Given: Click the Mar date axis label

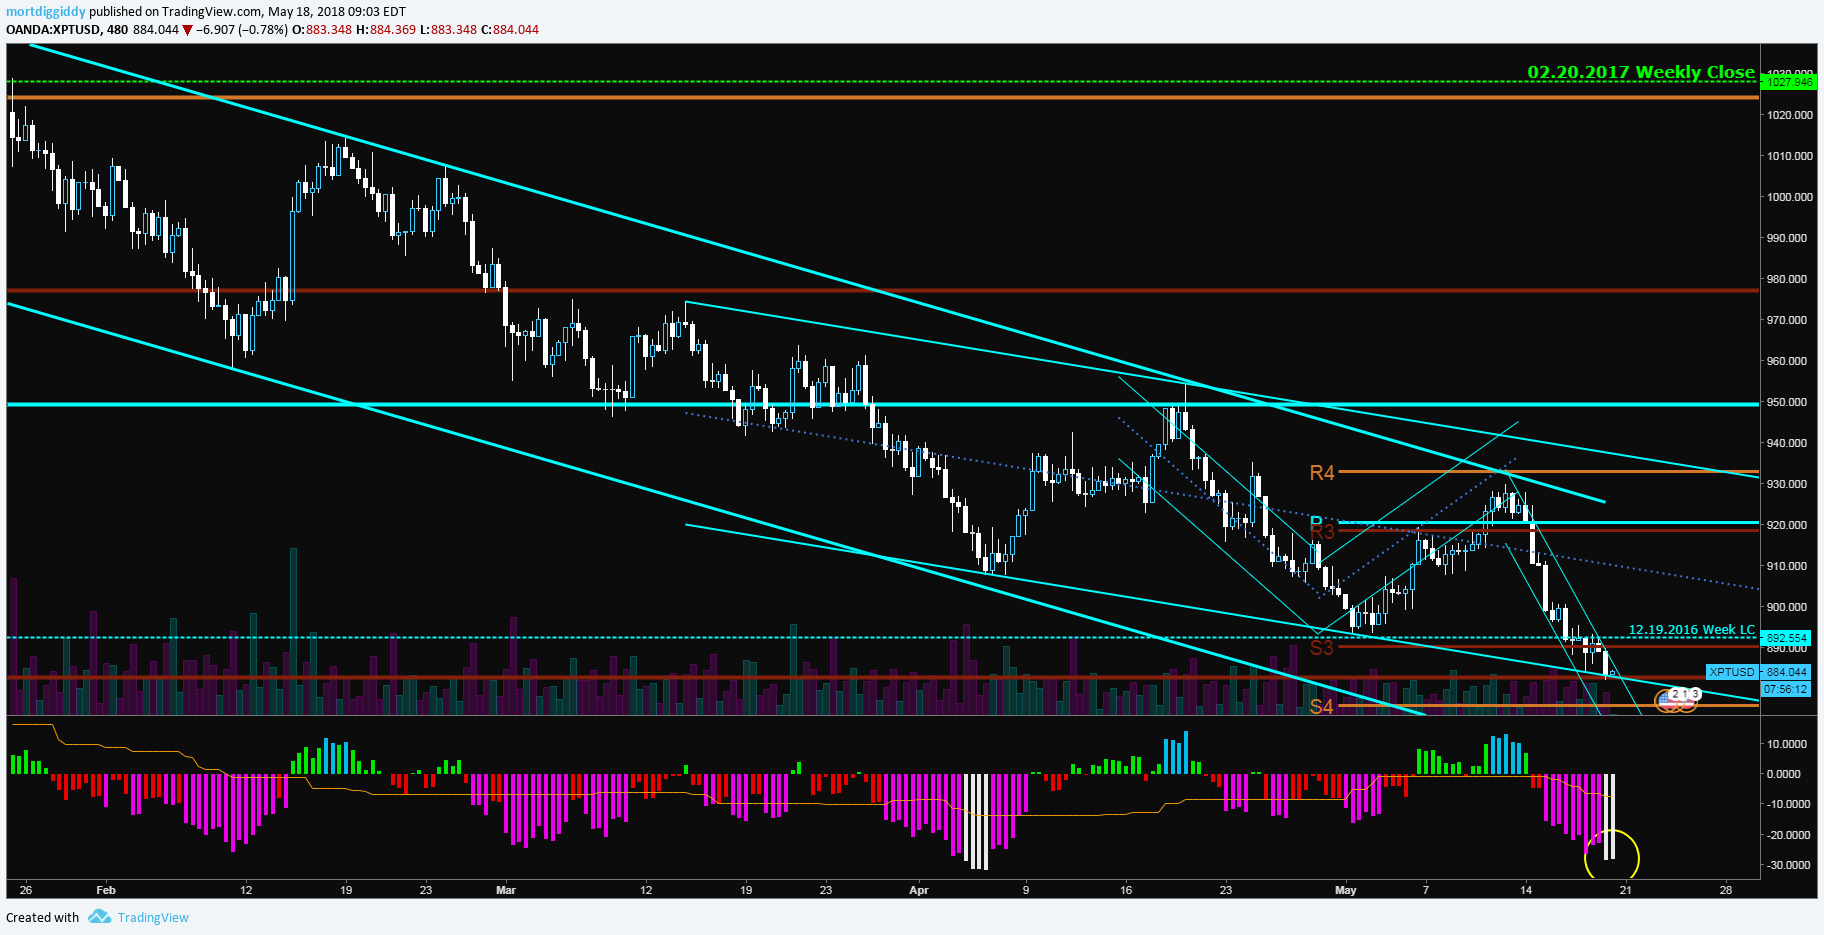Looking at the screenshot, I should tap(506, 890).
